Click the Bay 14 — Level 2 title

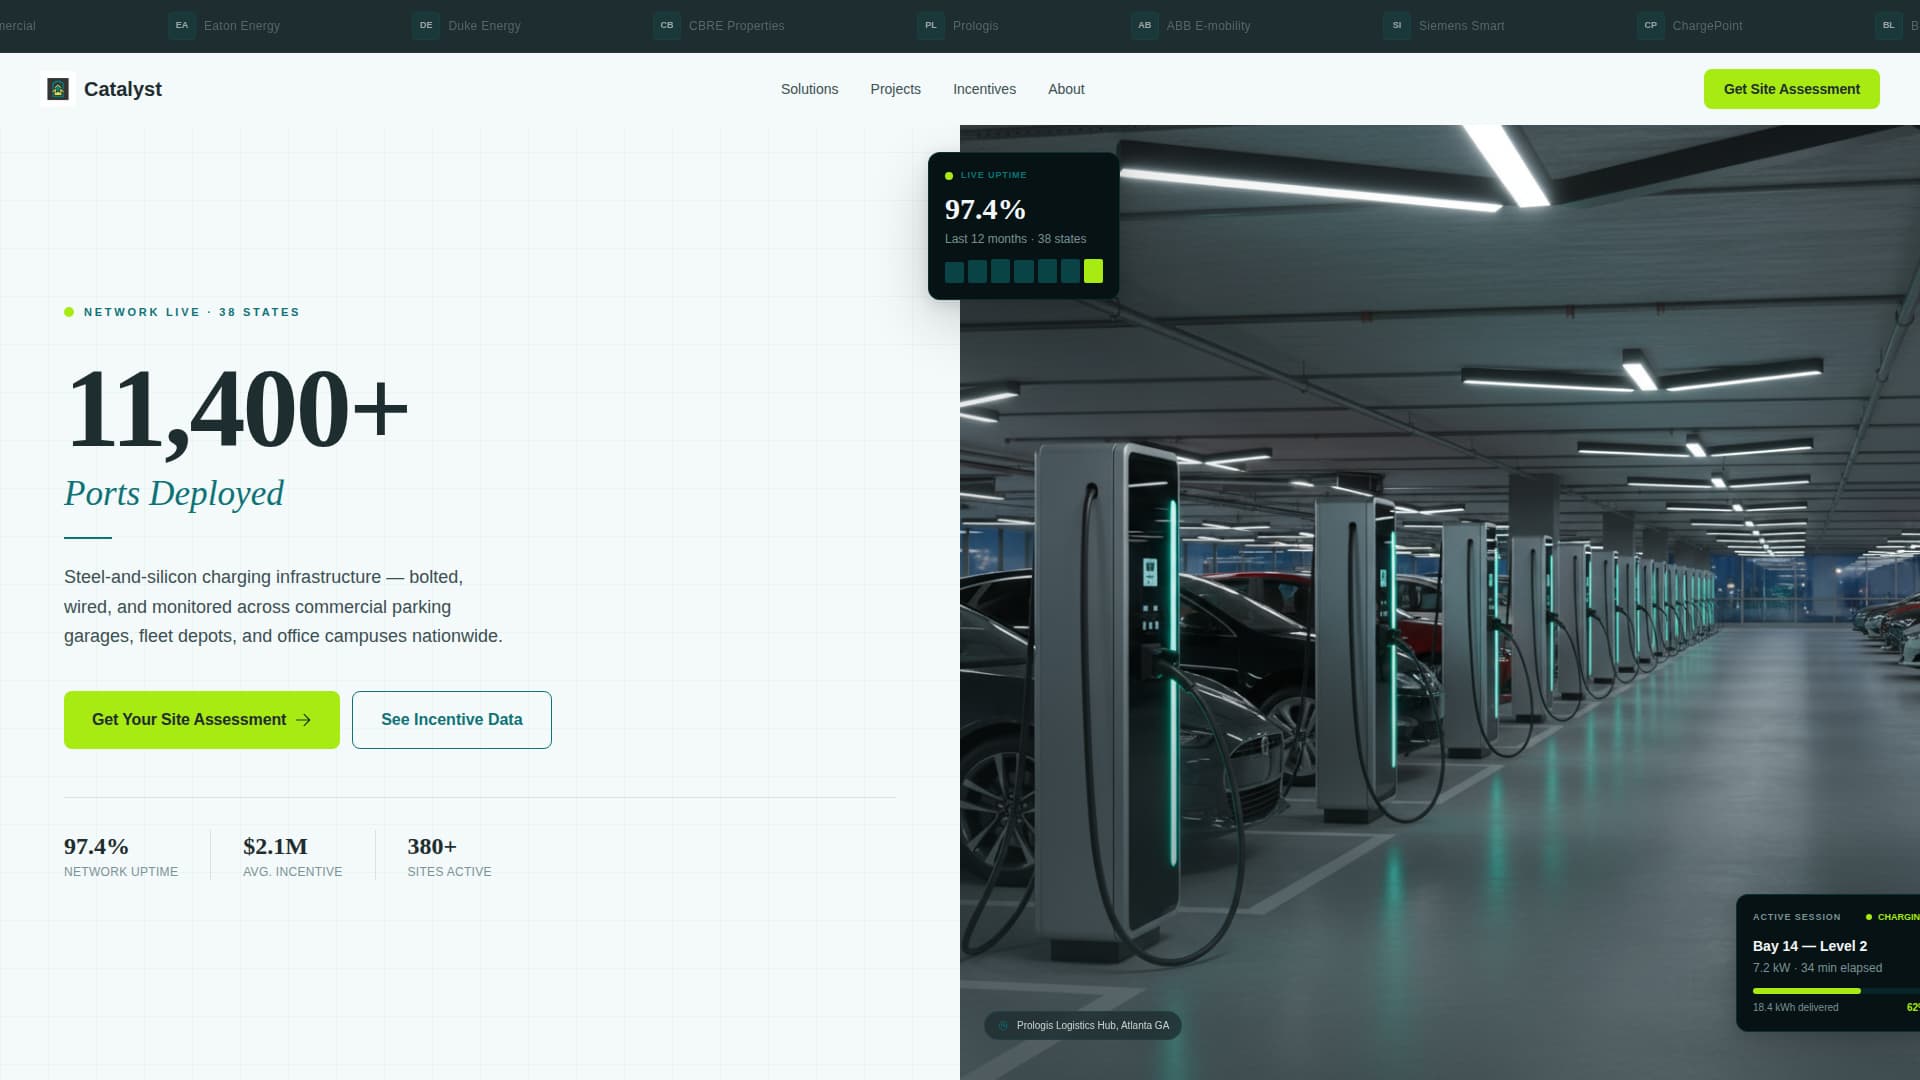(1810, 946)
